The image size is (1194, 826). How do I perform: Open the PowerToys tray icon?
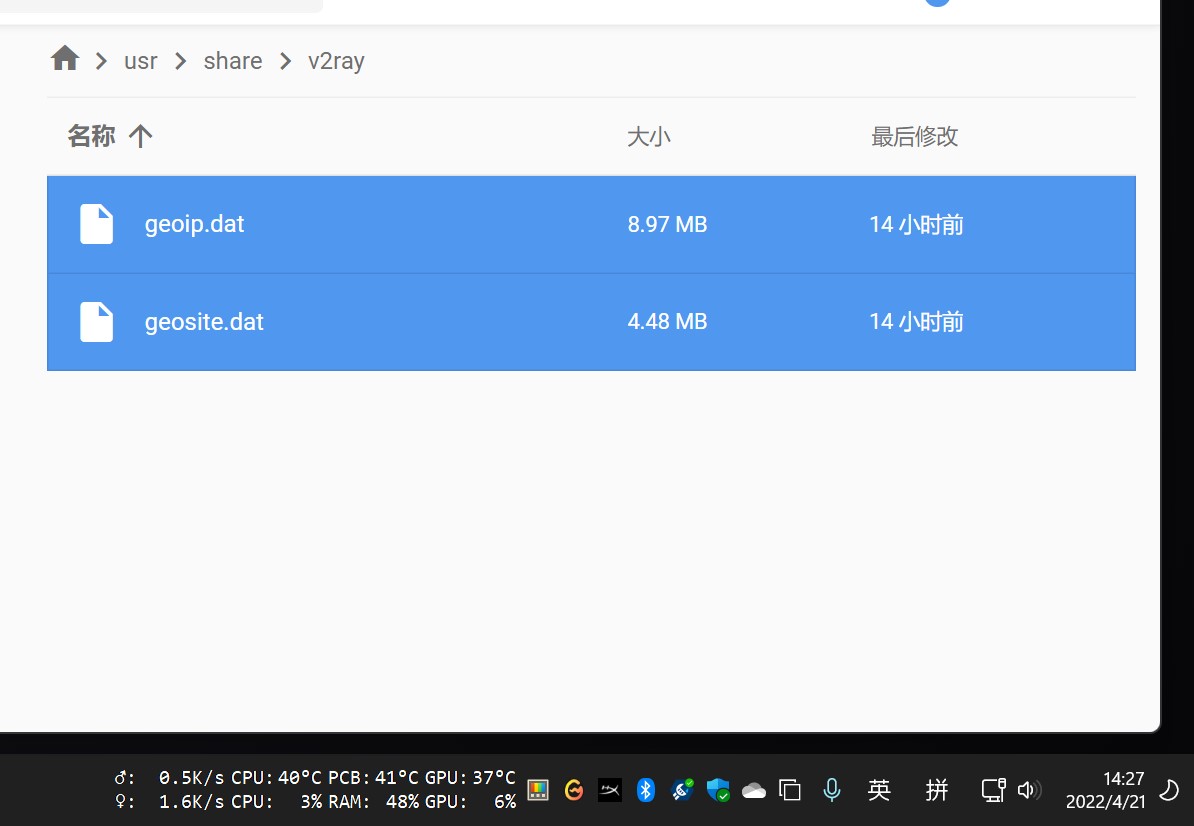click(538, 790)
